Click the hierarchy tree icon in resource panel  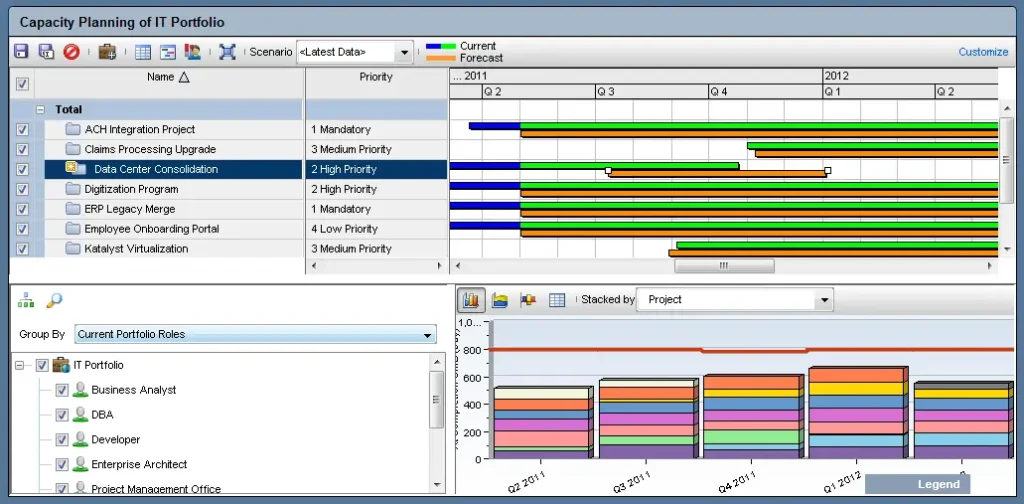tap(26, 300)
